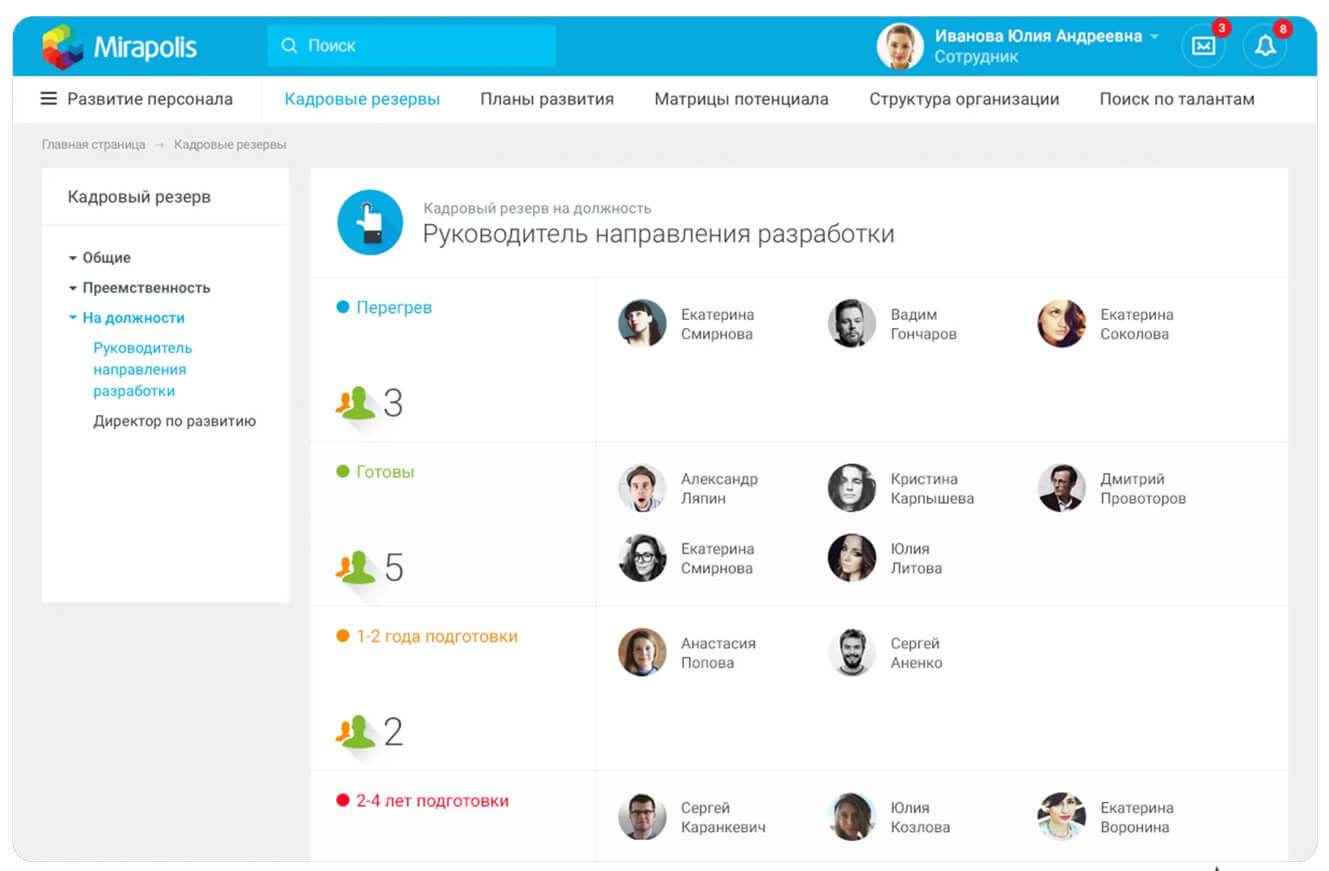This screenshot has height=871, width=1329.
Task: Open Кристина Карпышева's avatar
Action: pyautogui.click(x=852, y=488)
